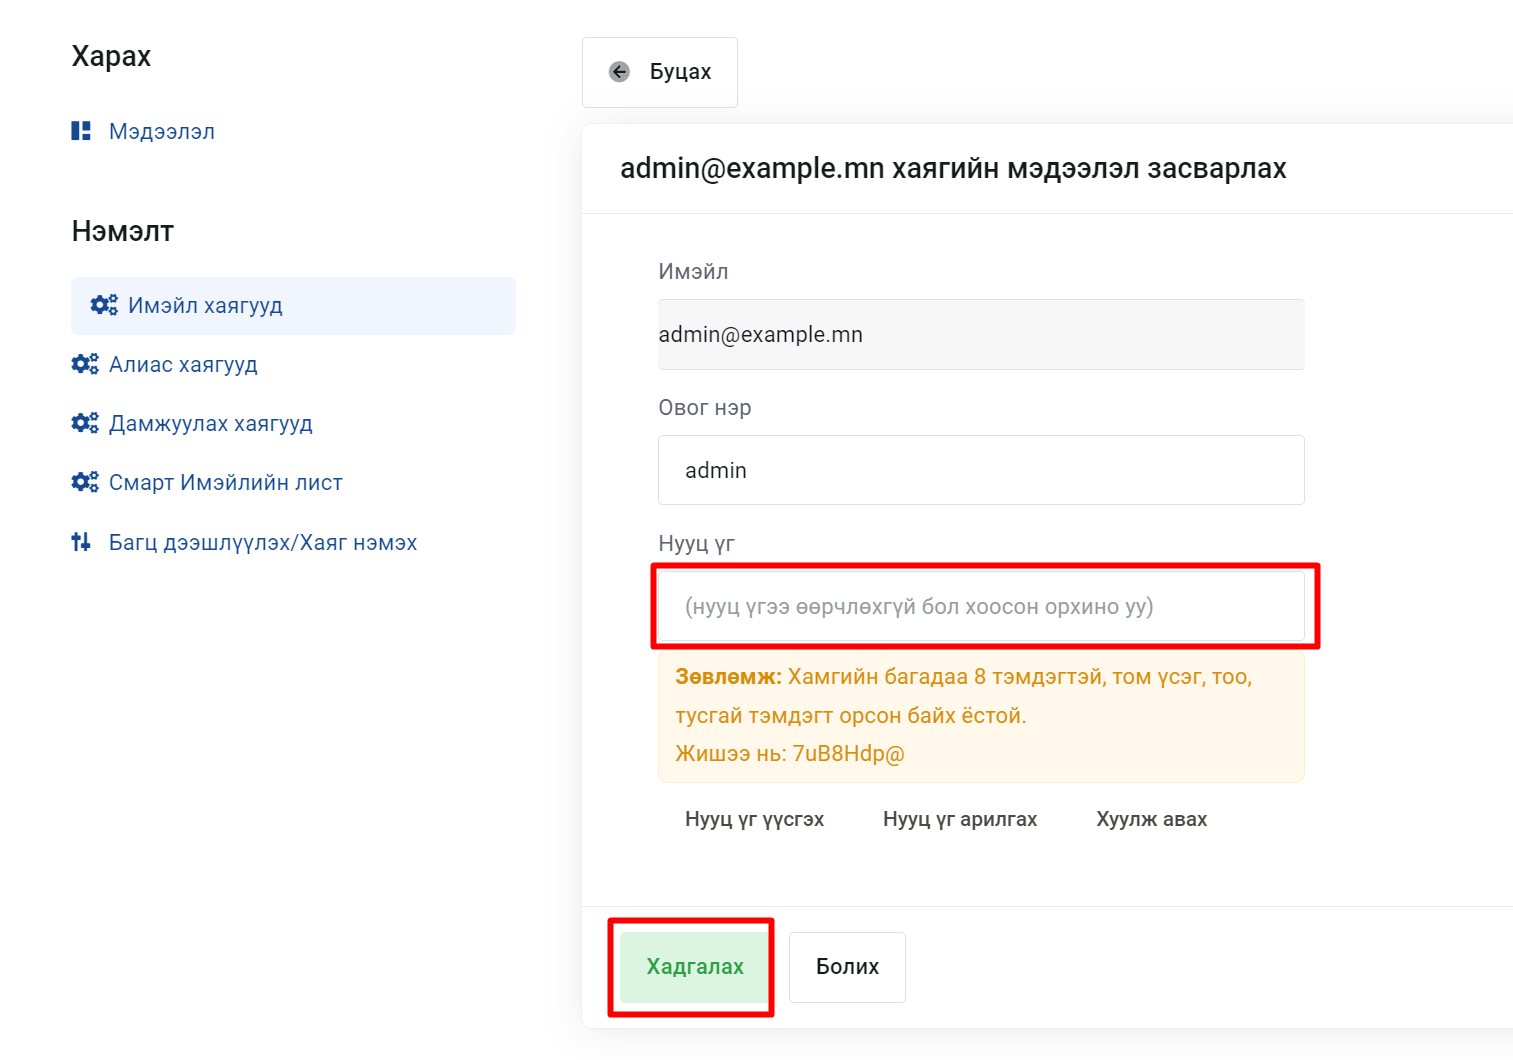Go to Дамжуулах хаягууд
This screenshot has height=1060, width=1513.
(x=210, y=424)
